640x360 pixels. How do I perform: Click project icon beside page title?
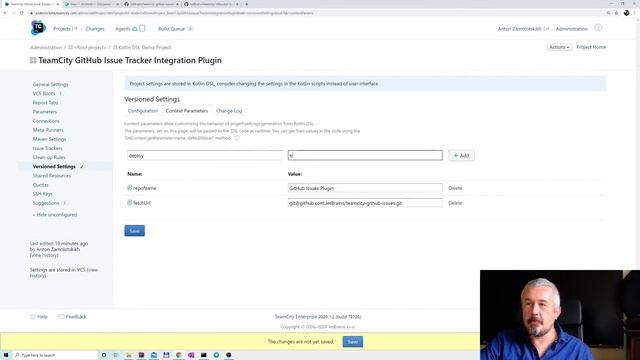pos(33,60)
